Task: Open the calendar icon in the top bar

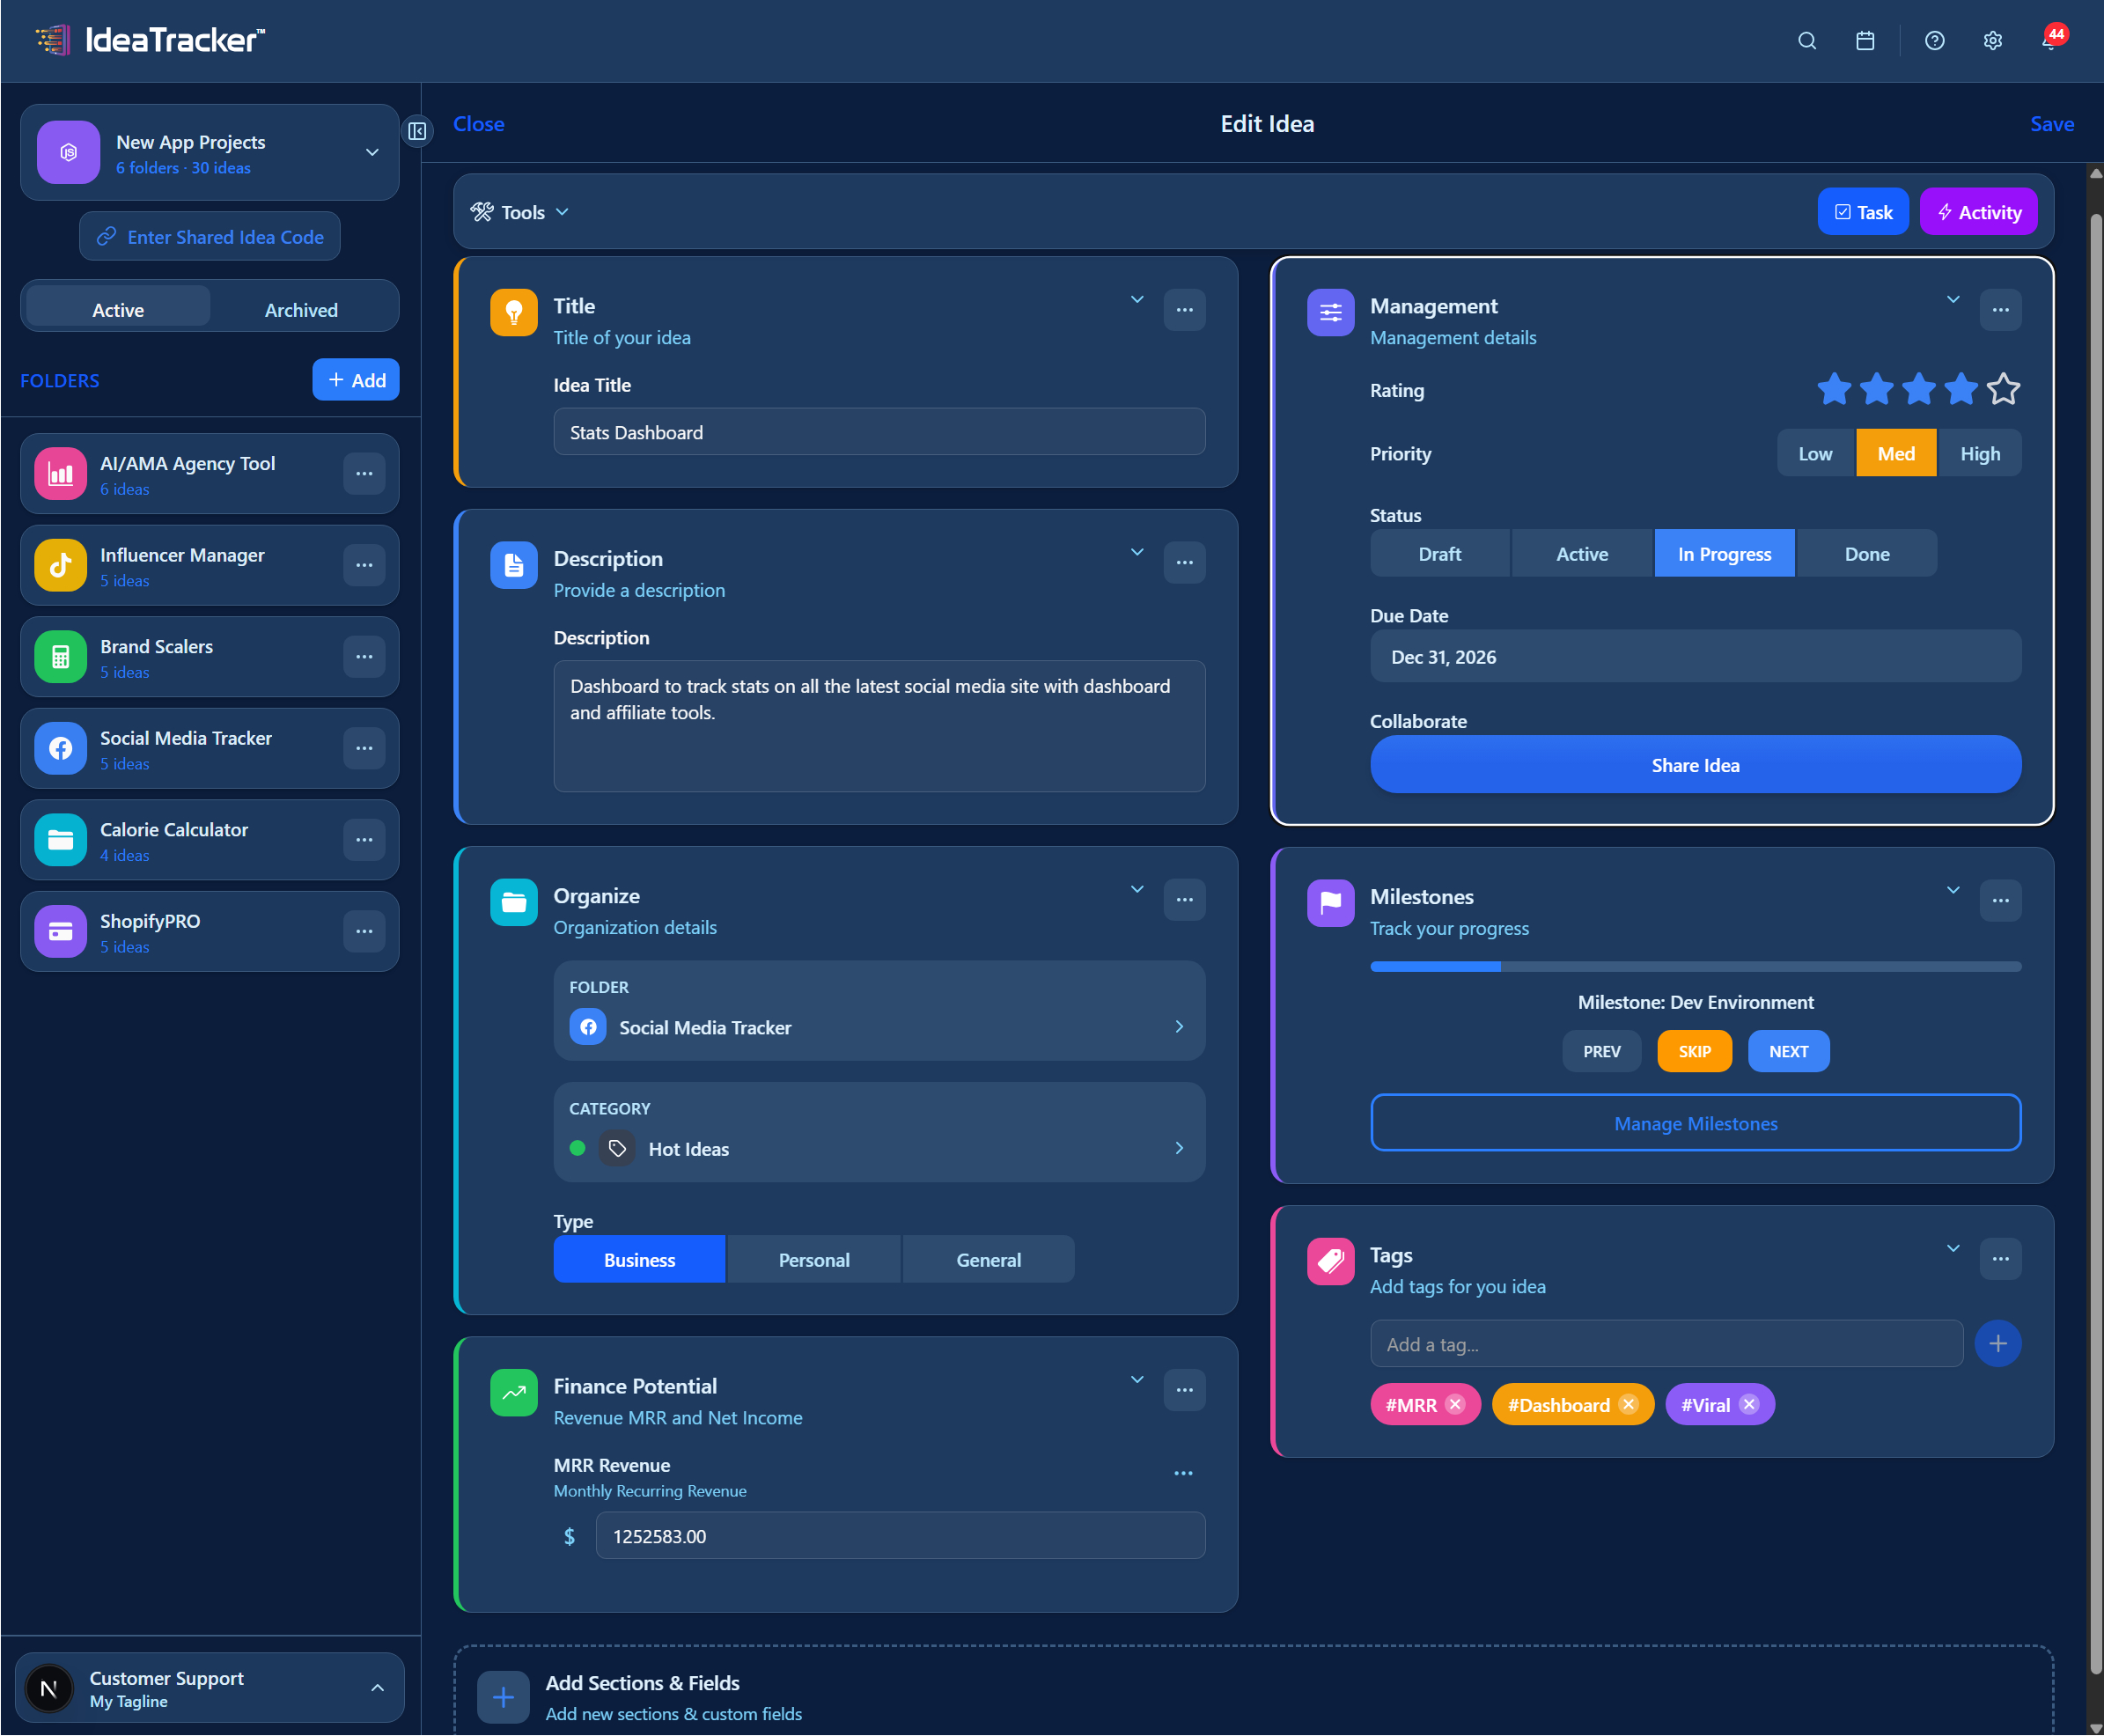Action: pos(1864,41)
